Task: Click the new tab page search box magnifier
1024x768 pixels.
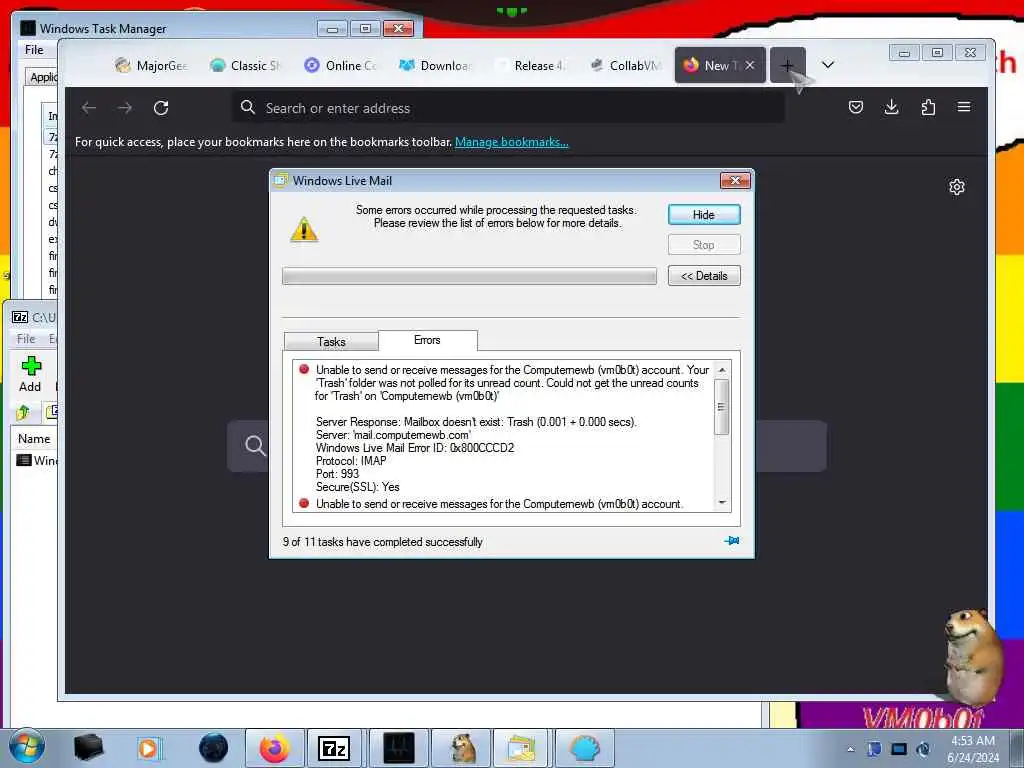Action: point(255,446)
